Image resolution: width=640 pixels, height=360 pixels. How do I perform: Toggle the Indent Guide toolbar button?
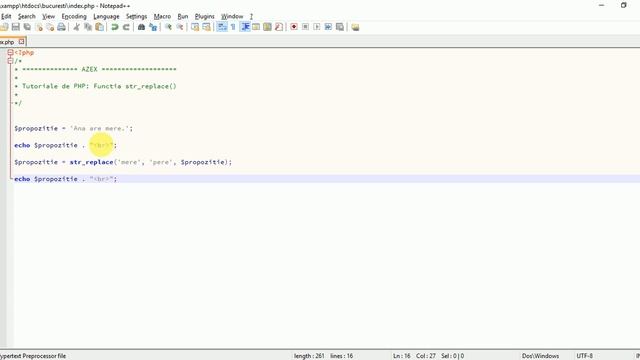tap(245, 27)
